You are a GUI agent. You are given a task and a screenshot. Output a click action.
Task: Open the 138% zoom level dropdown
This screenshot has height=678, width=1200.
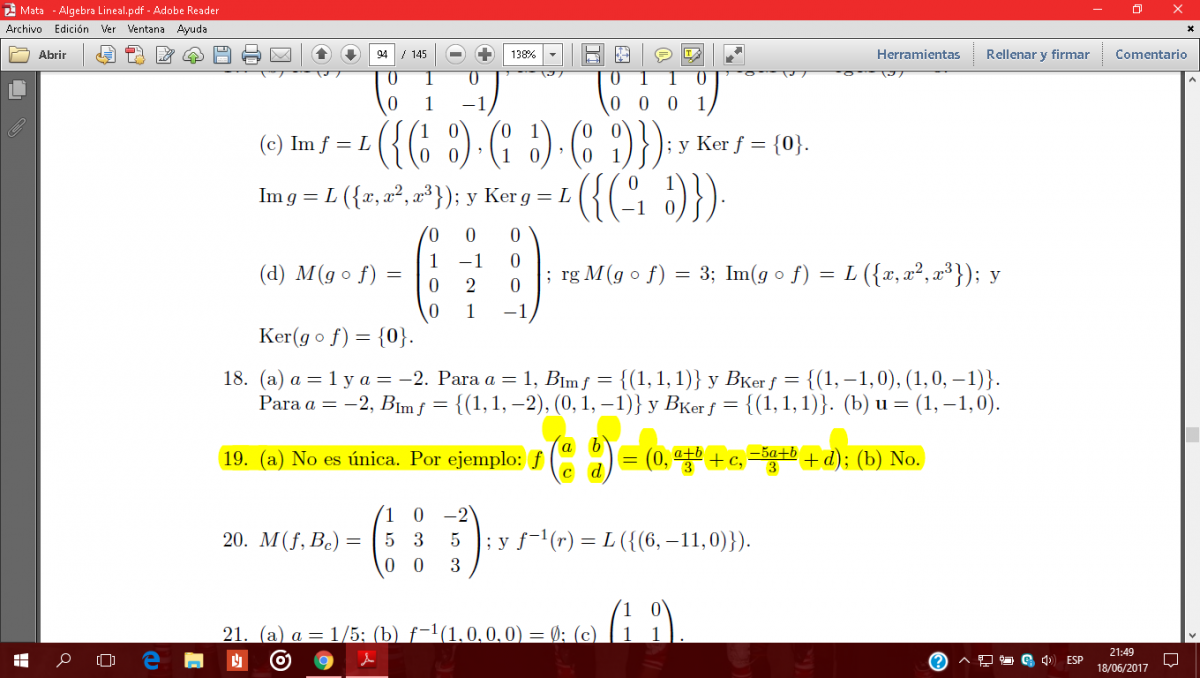(x=553, y=54)
